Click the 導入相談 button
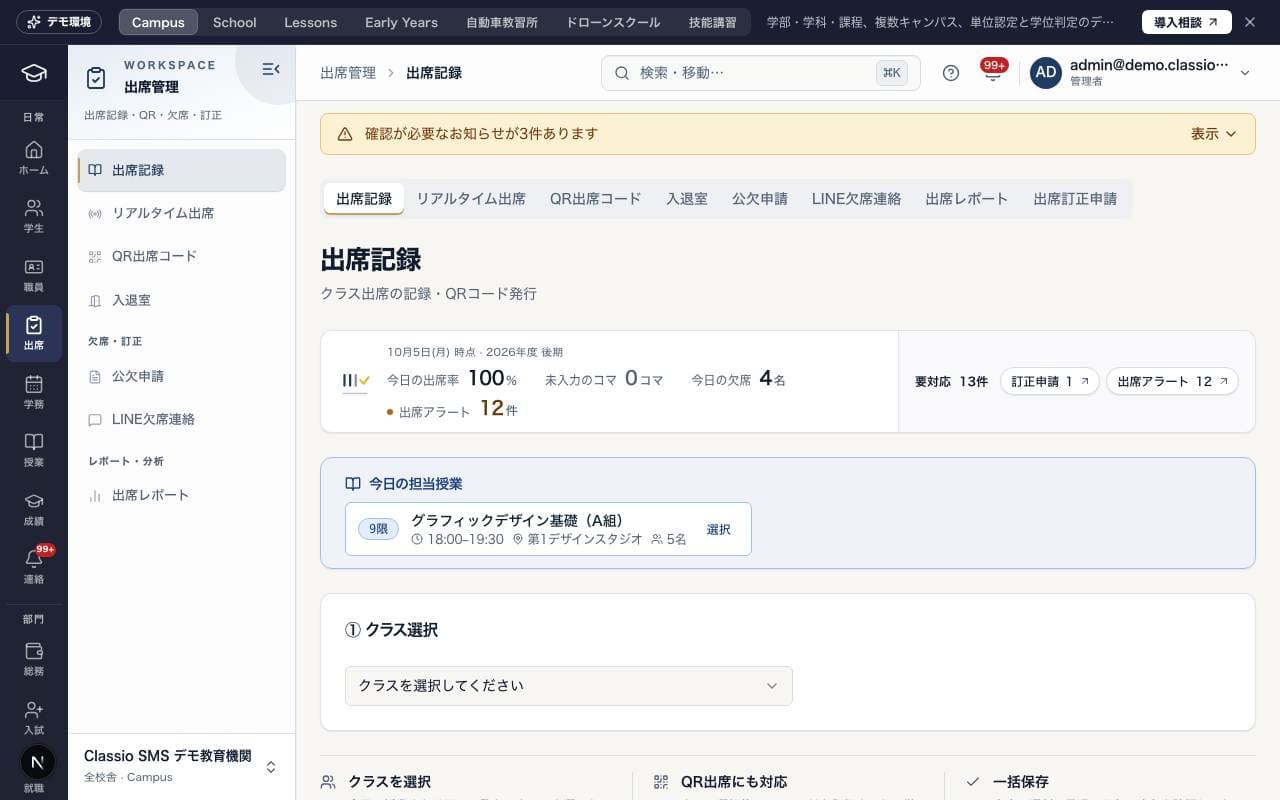The height and width of the screenshot is (800, 1280). [1187, 22]
